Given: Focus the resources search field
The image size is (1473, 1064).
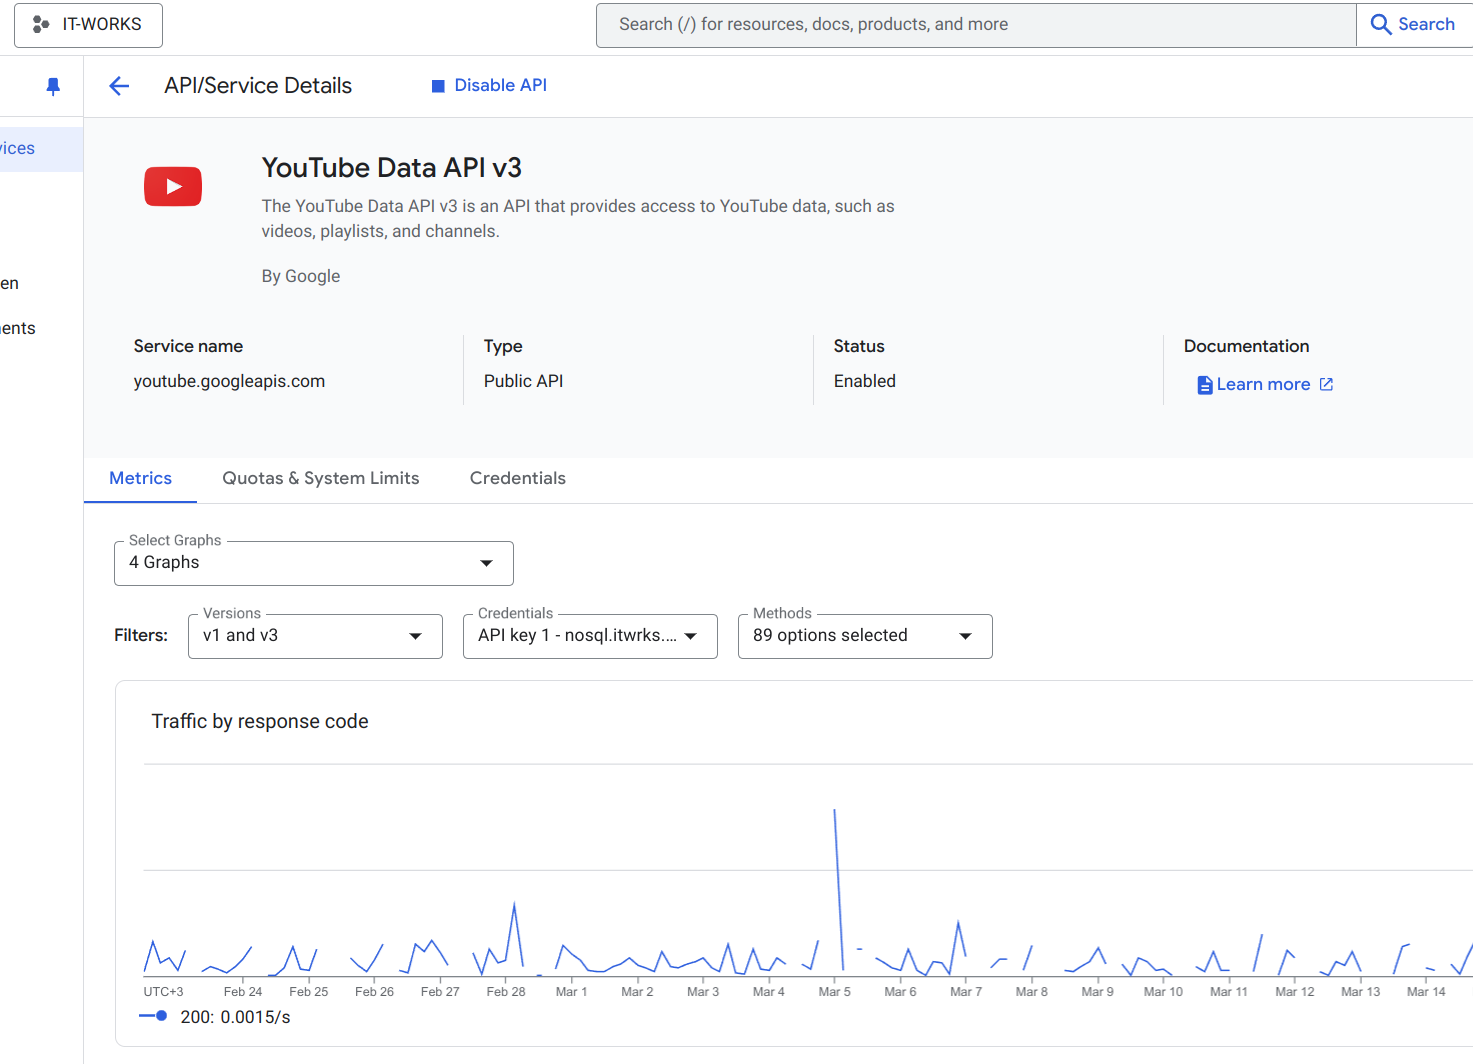Looking at the screenshot, I should [976, 25].
